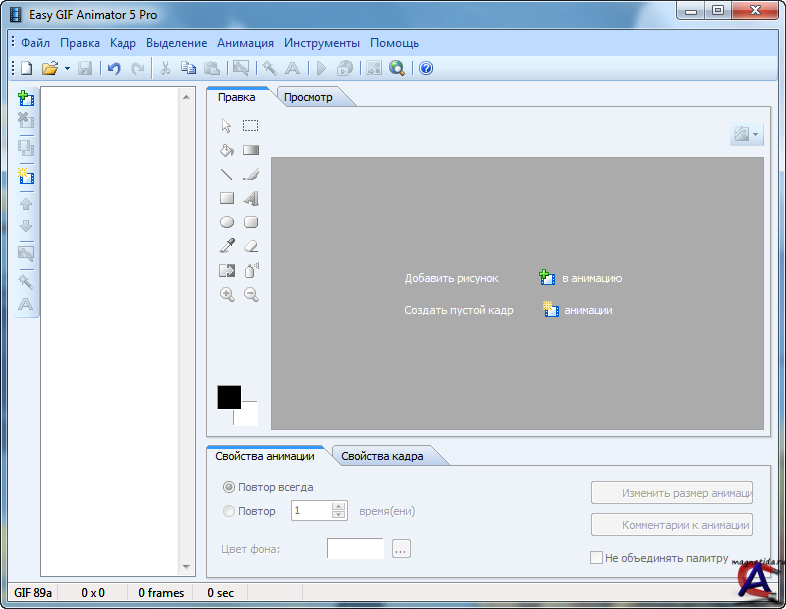Click the duplicate frame icon in left sidebar
This screenshot has width=786, height=609.
click(x=26, y=148)
